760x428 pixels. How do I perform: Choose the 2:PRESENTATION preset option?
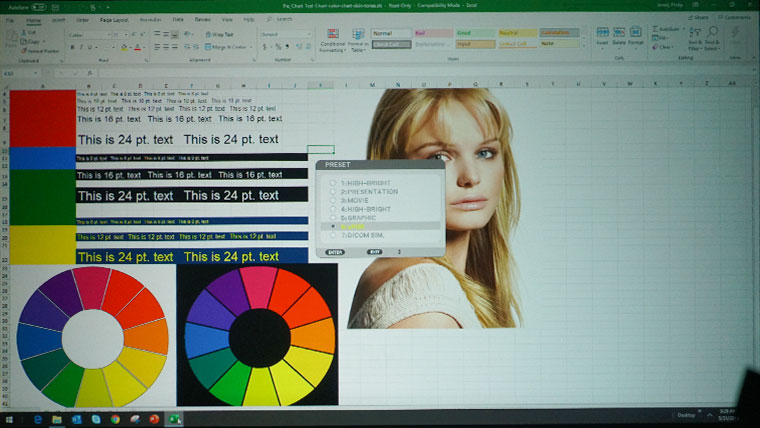333,191
